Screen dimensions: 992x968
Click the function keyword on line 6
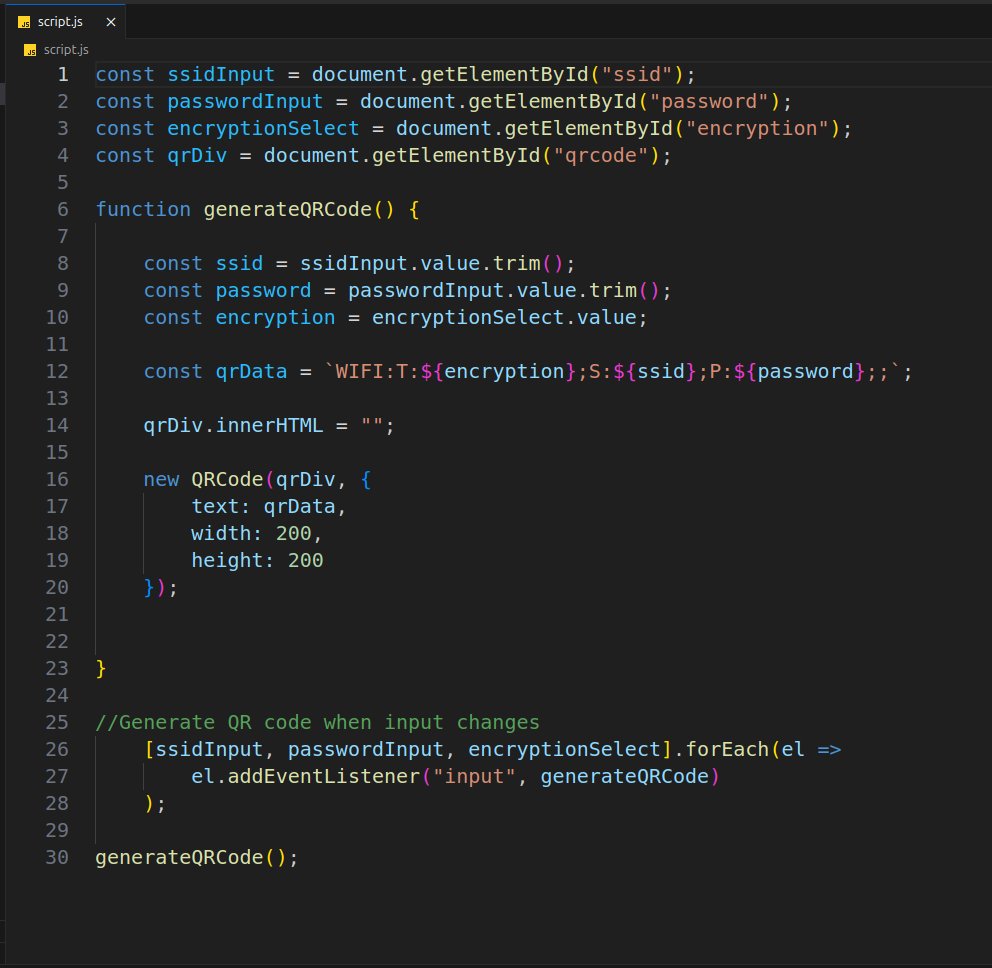coord(143,209)
